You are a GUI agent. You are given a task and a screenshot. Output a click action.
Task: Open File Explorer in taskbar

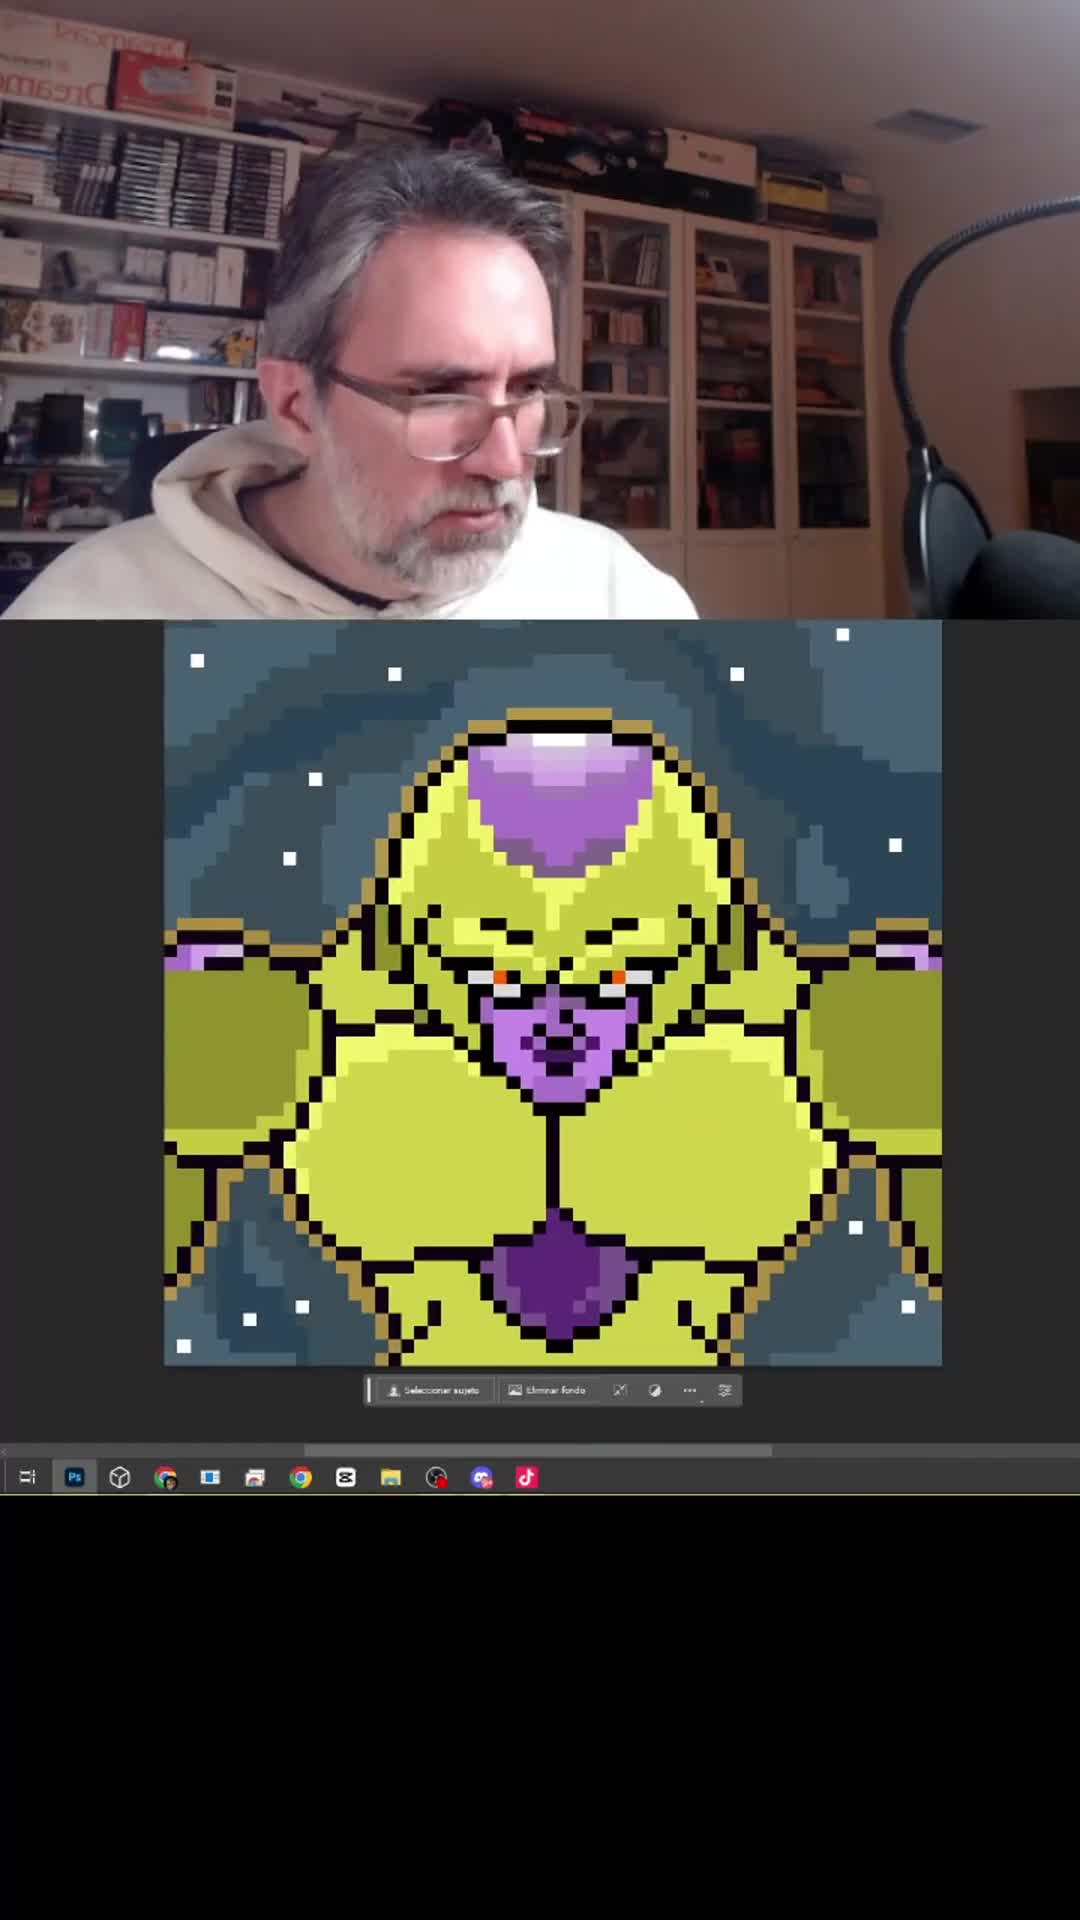point(391,1477)
